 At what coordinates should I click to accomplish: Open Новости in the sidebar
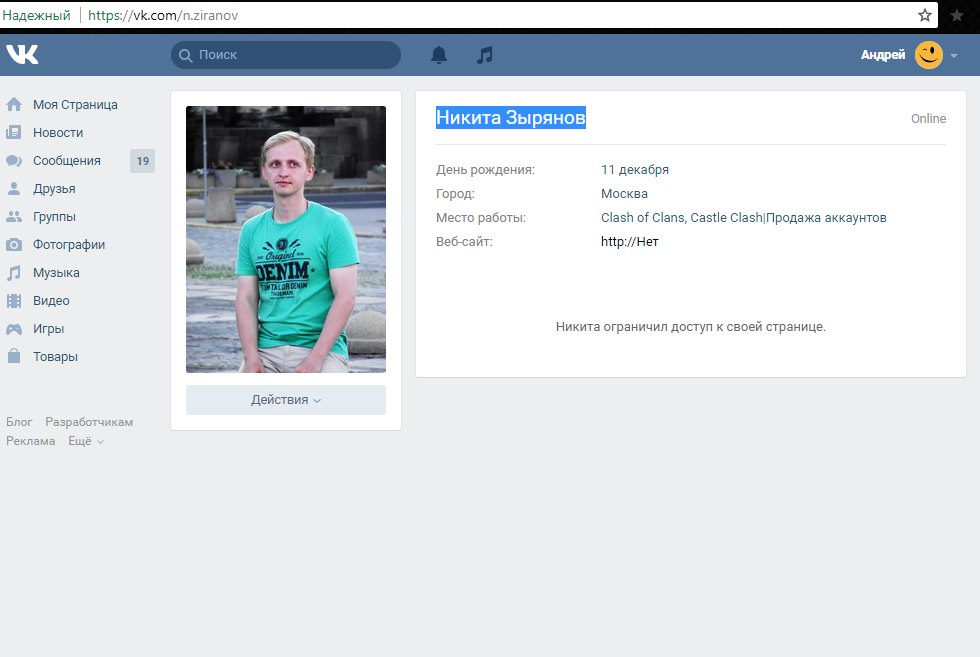click(58, 132)
